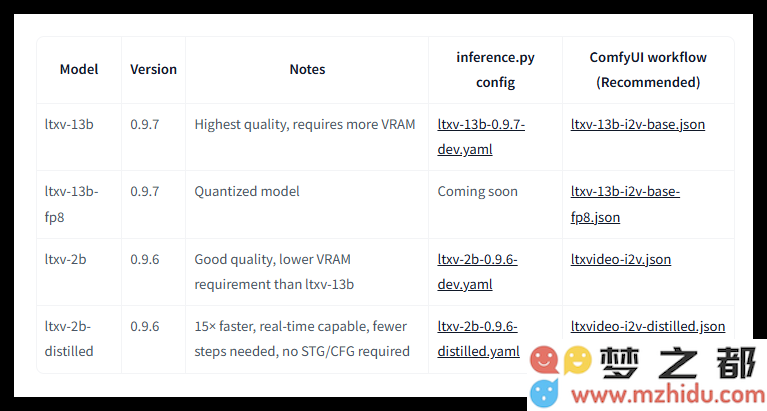The width and height of the screenshot is (767, 411).
Task: Open ltxvideo-i2v.json workflow link
Action: tap(621, 259)
